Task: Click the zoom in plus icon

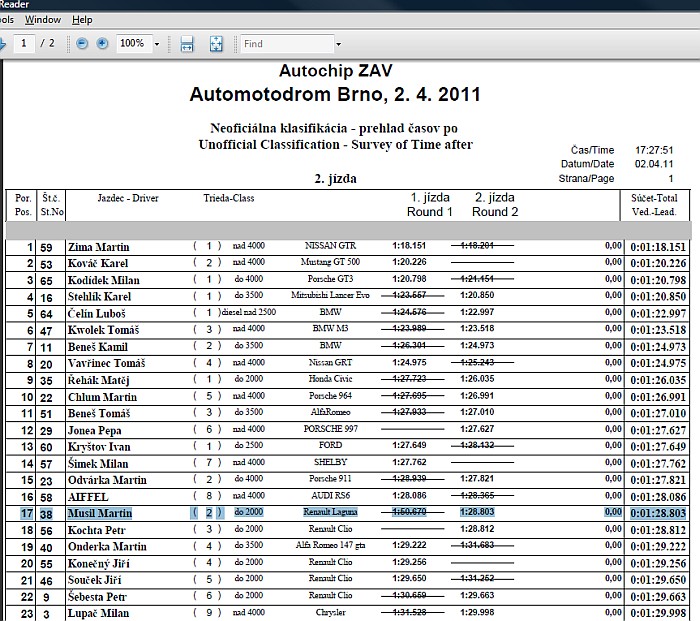Action: pos(101,44)
